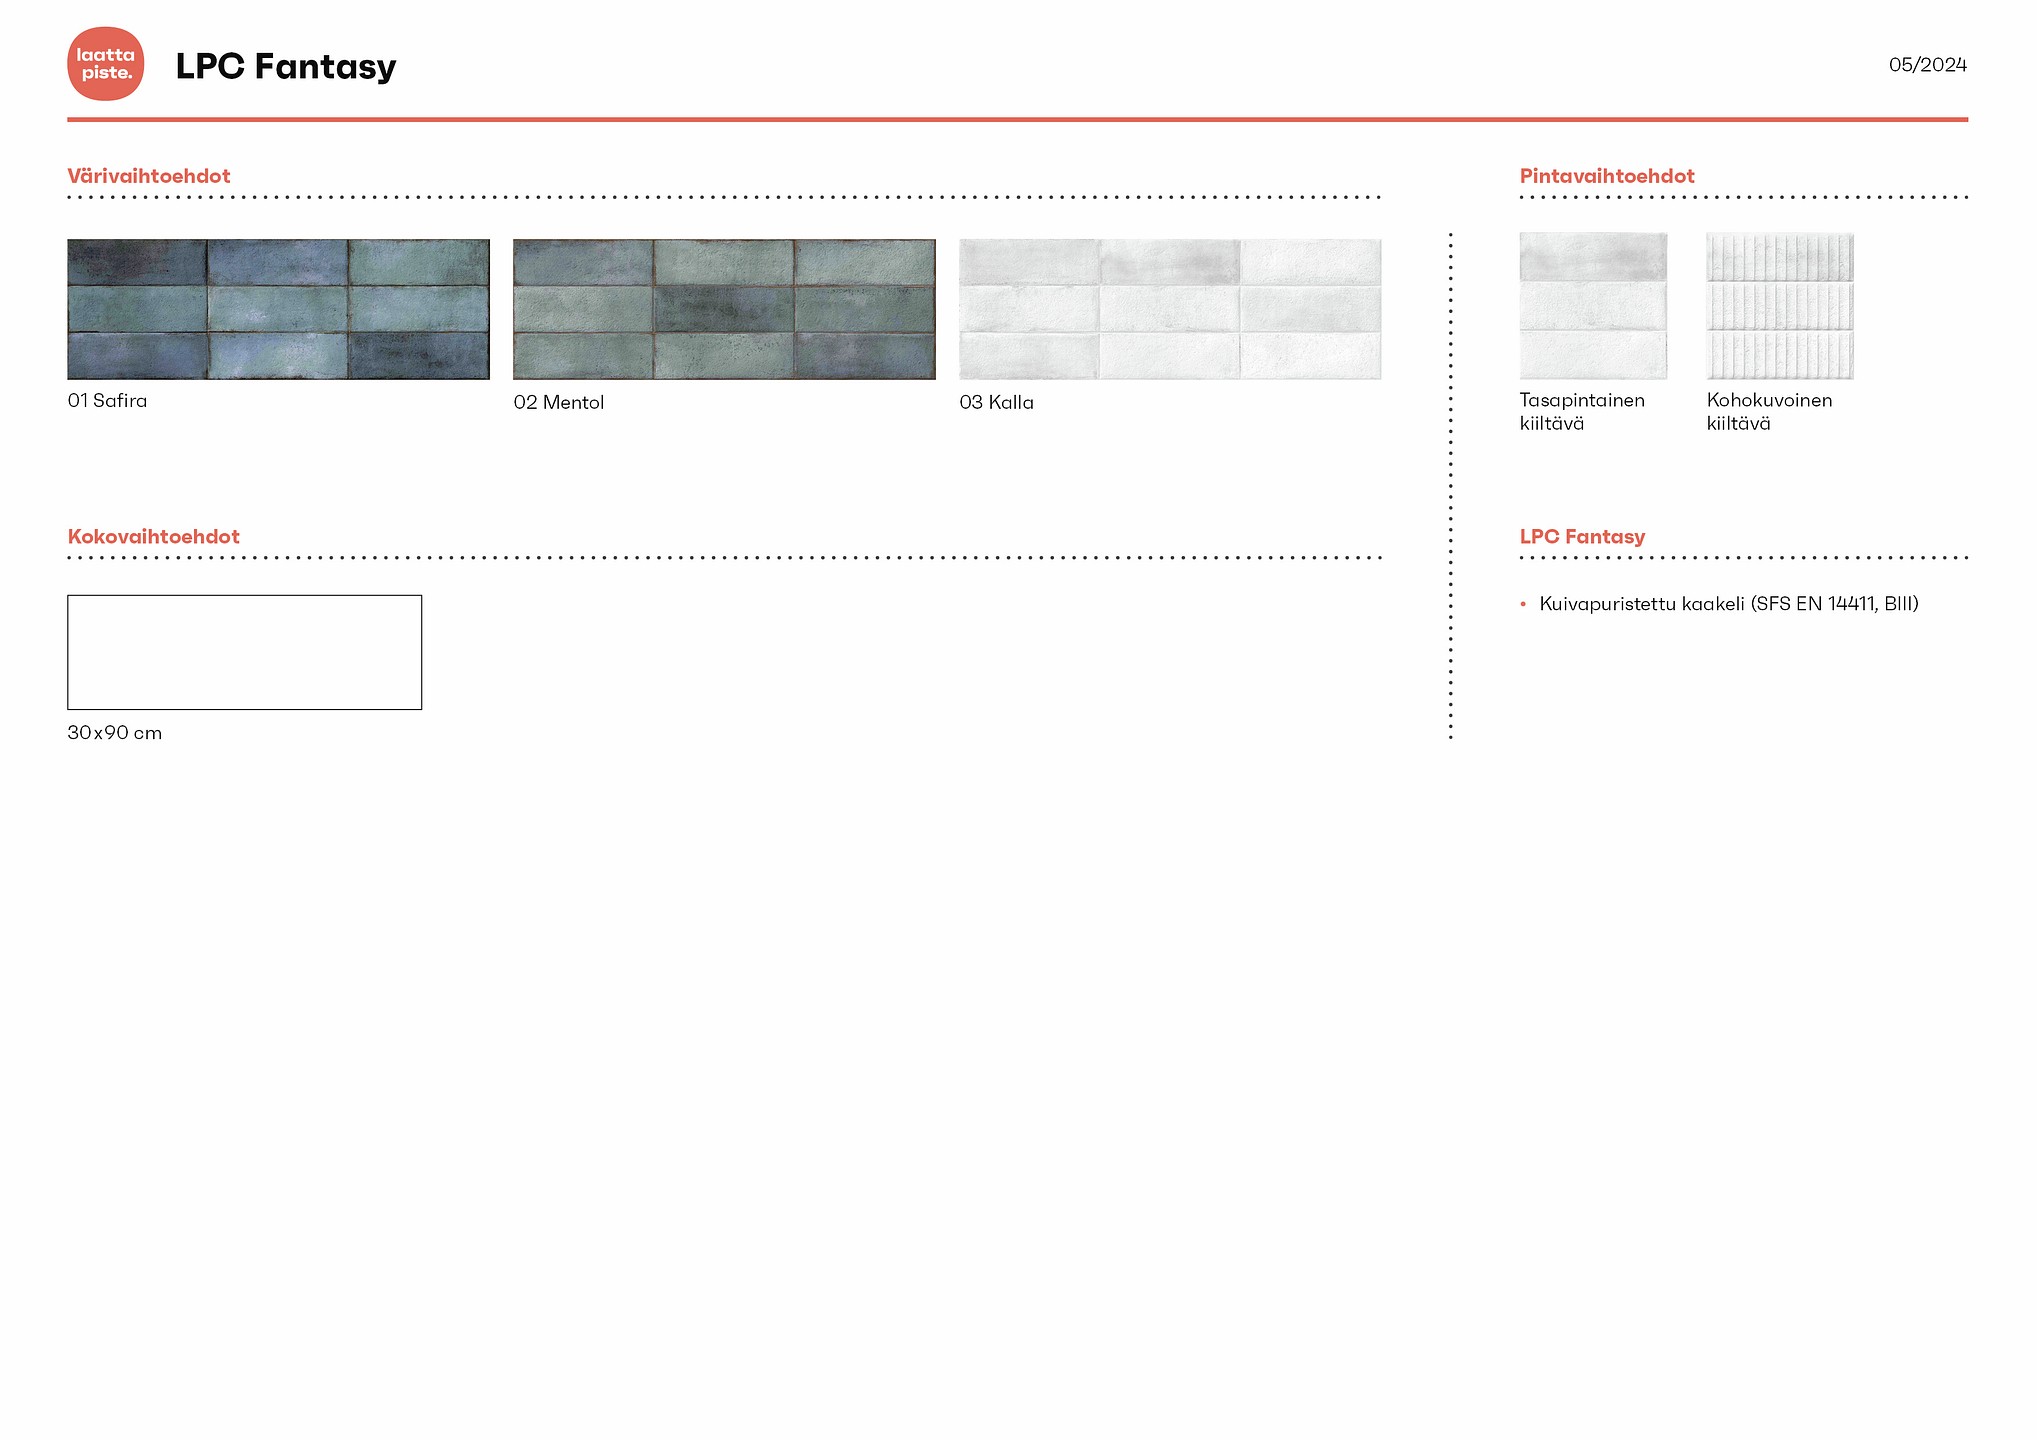2037x1440 pixels.
Task: Select the 02 Mentol tile swatch
Action: [x=724, y=309]
